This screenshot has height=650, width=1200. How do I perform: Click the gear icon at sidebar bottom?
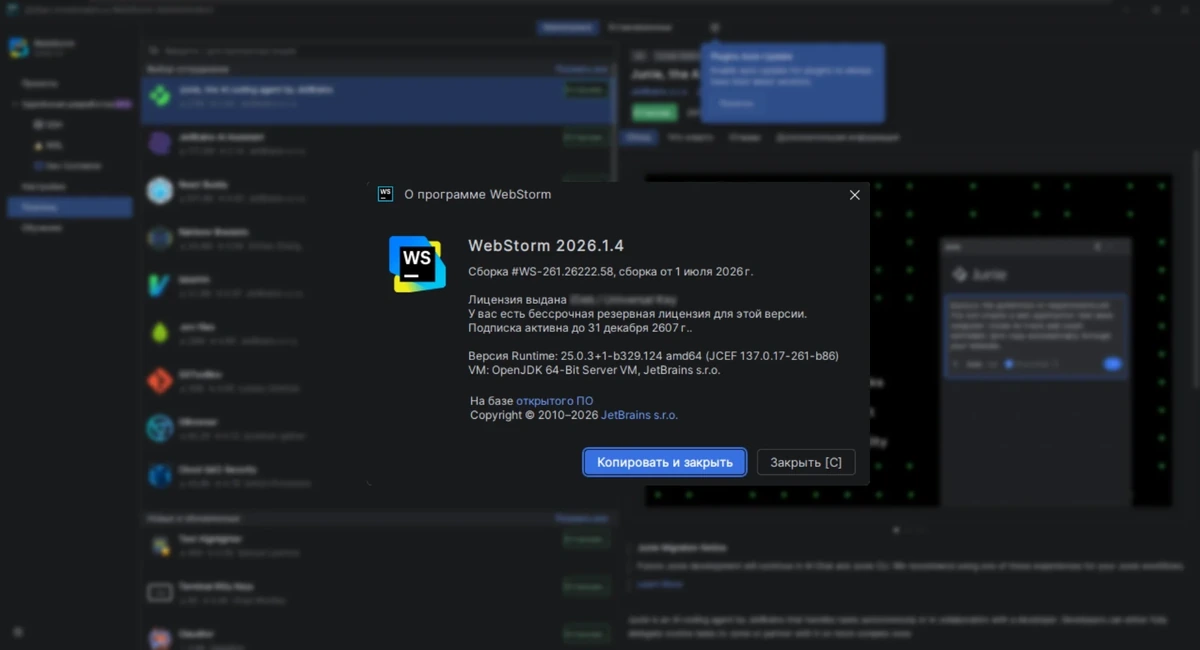coord(17,632)
